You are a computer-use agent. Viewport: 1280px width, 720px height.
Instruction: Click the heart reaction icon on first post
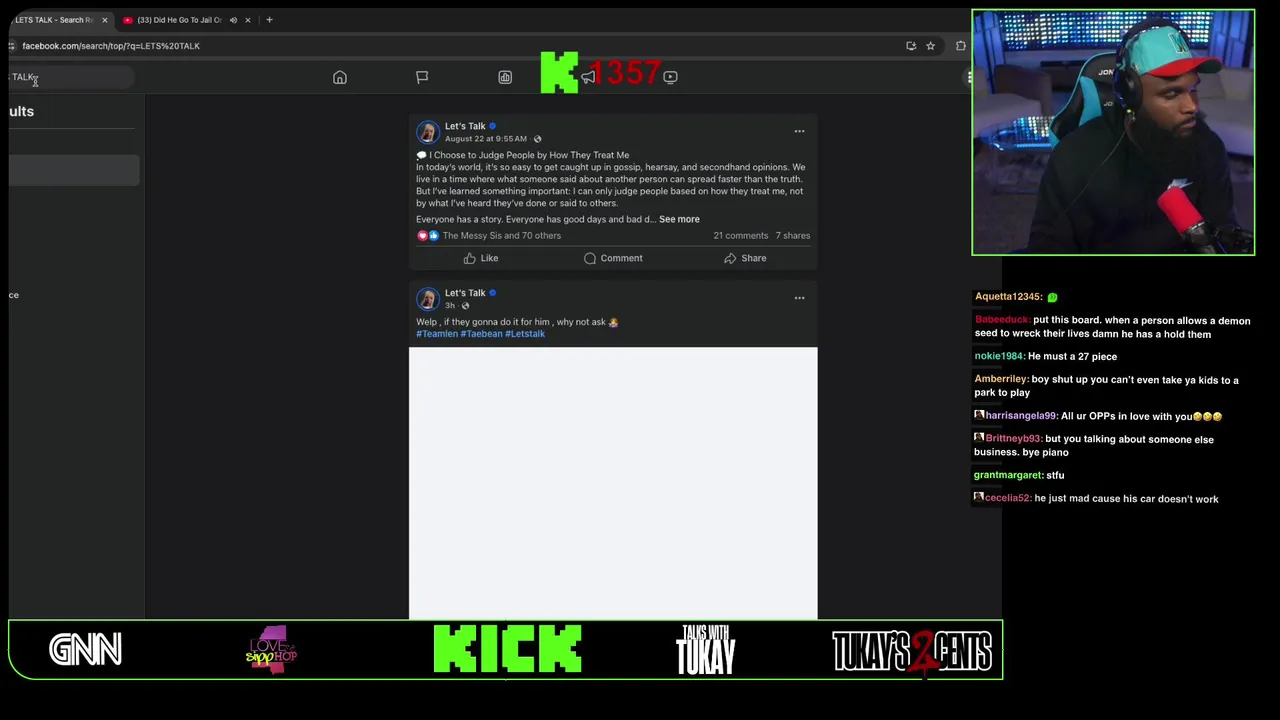point(422,236)
